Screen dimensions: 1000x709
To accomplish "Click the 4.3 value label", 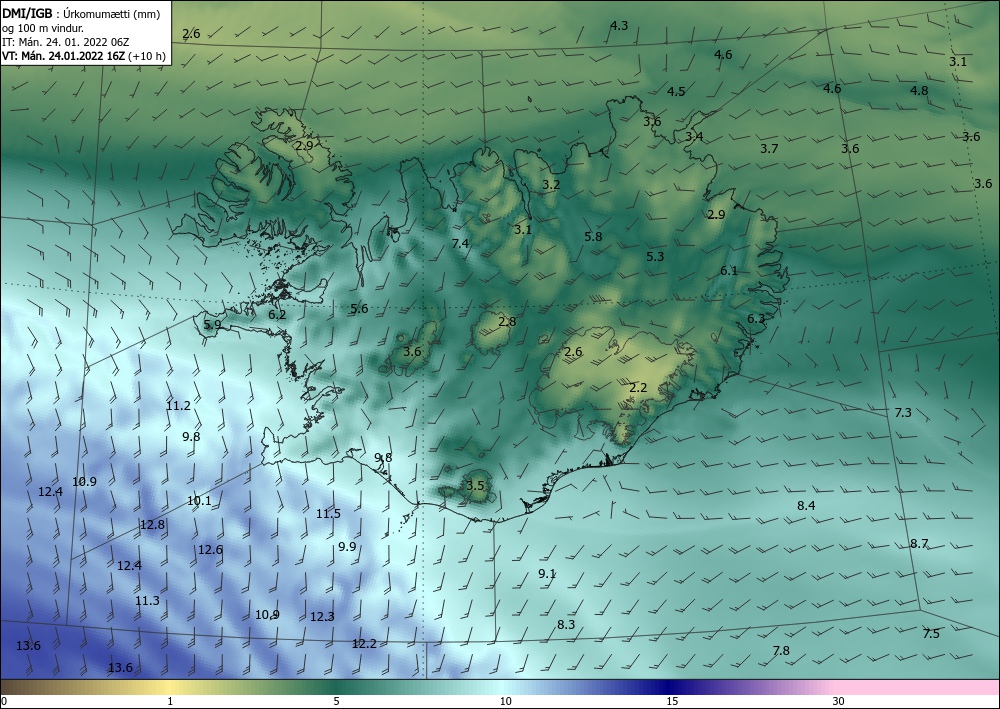I will (619, 26).
